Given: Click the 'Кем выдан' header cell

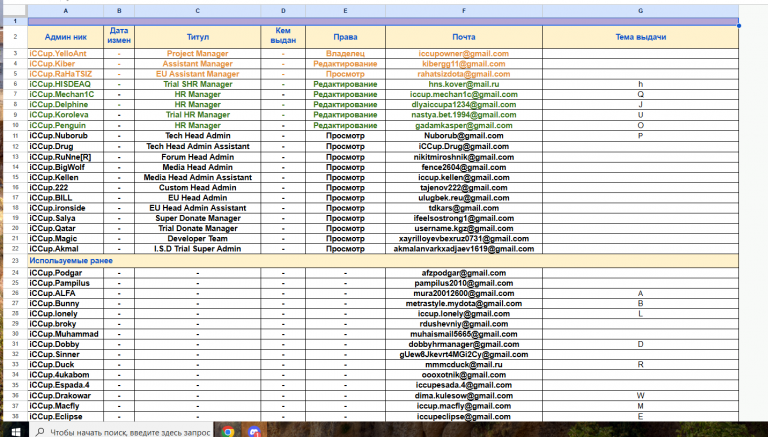Looking at the screenshot, I should coord(283,37).
